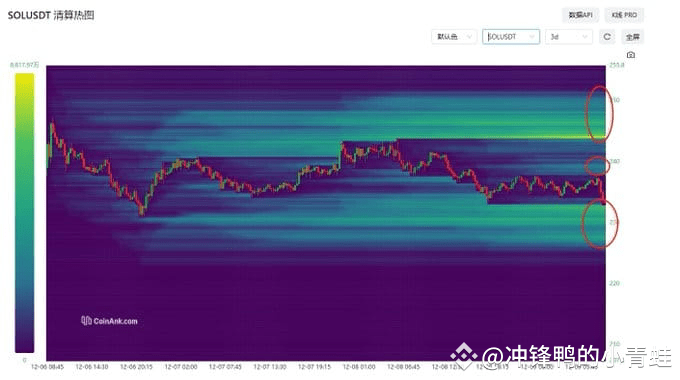Screen dimensions: 680x380
Task: Click the 12-07 07:45 time axis label
Action: point(225,367)
